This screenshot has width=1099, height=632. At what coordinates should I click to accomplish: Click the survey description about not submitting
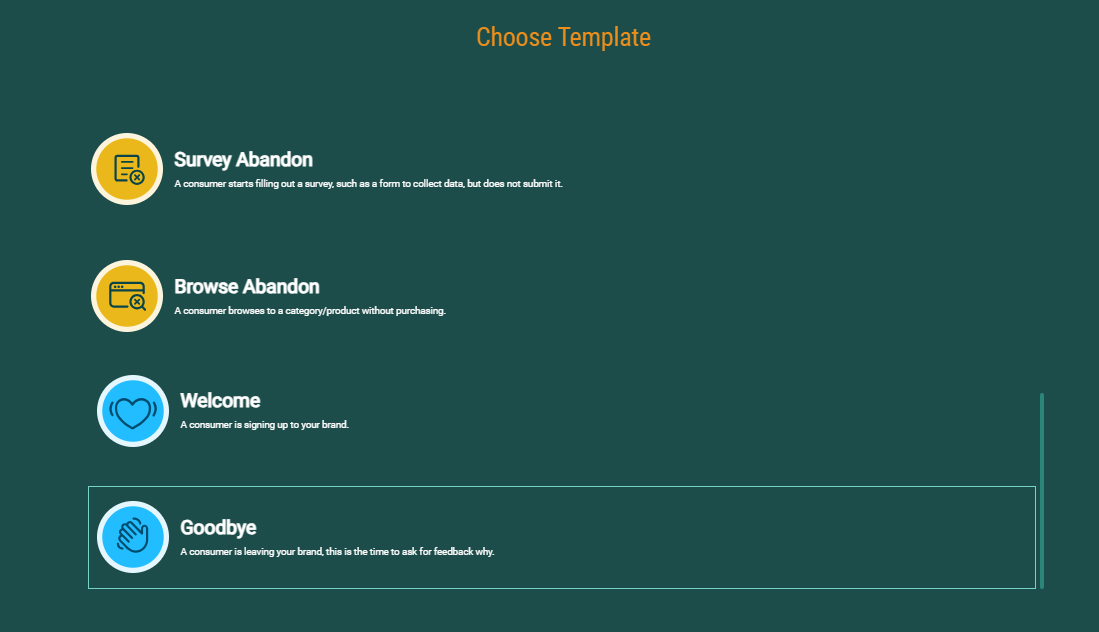pos(368,184)
